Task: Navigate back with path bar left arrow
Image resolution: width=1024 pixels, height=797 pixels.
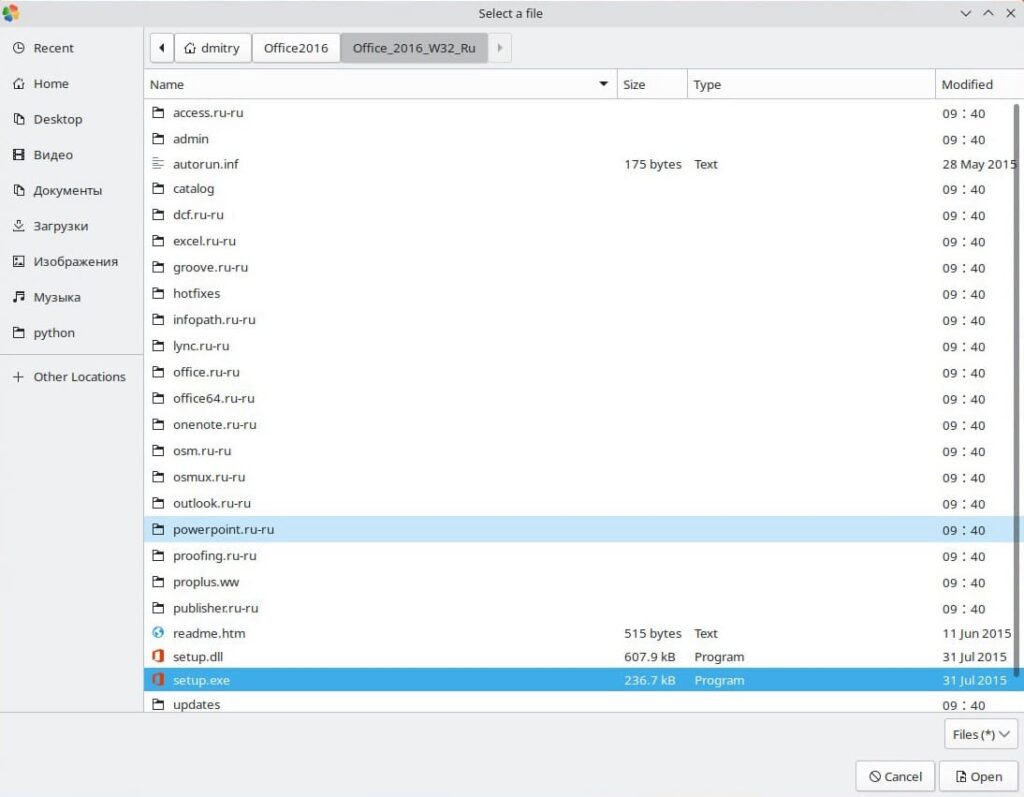Action: pyautogui.click(x=161, y=48)
